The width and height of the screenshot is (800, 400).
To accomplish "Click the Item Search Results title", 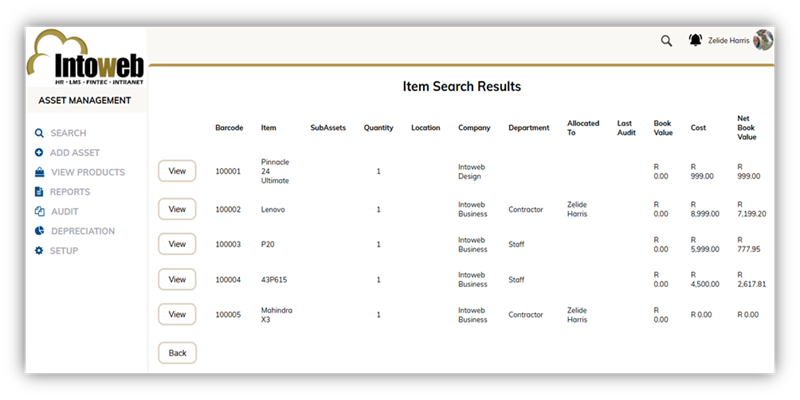I will pos(462,86).
